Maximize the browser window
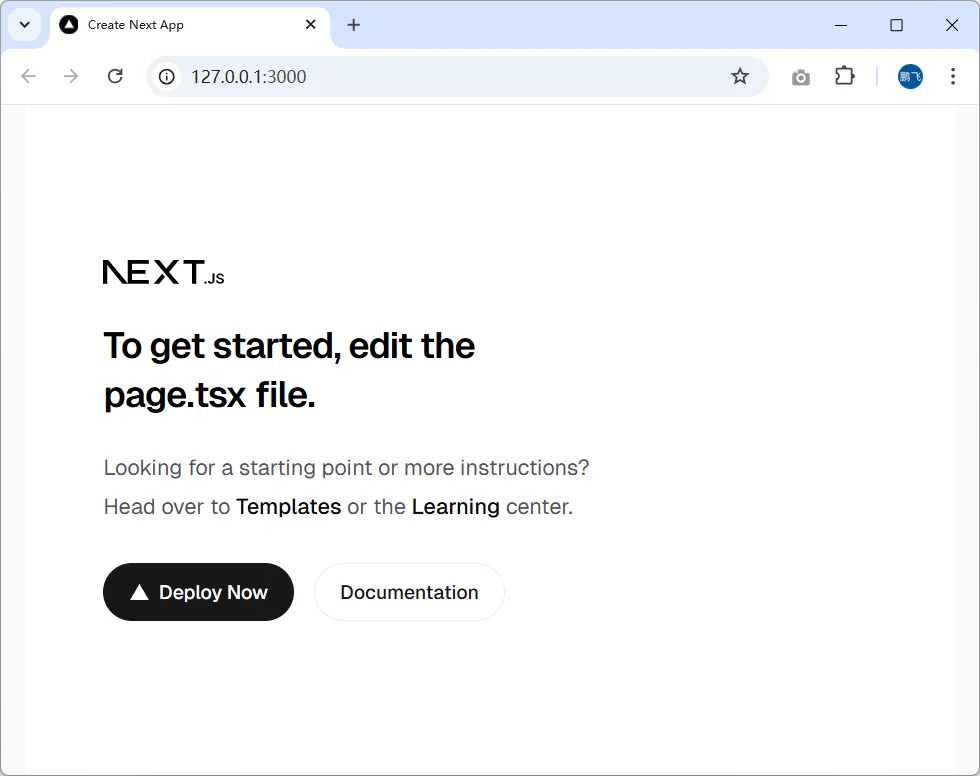The image size is (980, 776). (896, 25)
